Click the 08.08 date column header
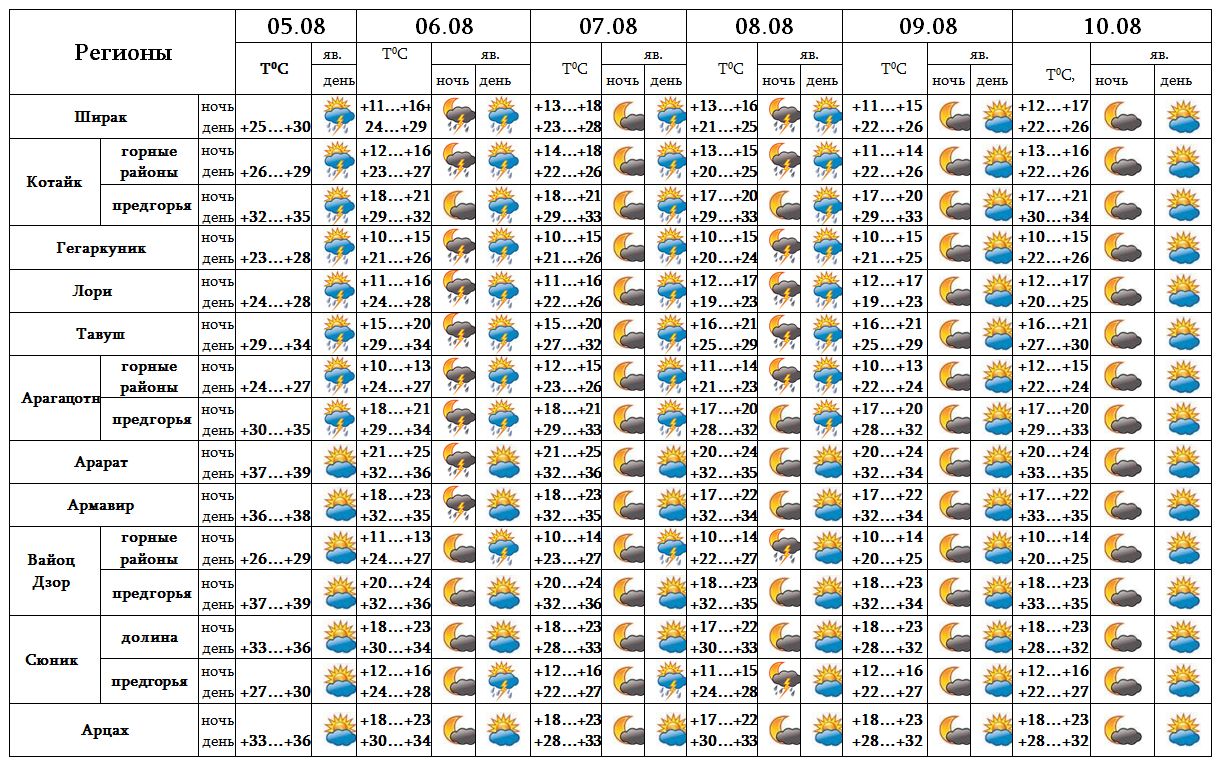This screenshot has height=764, width=1226. point(765,26)
